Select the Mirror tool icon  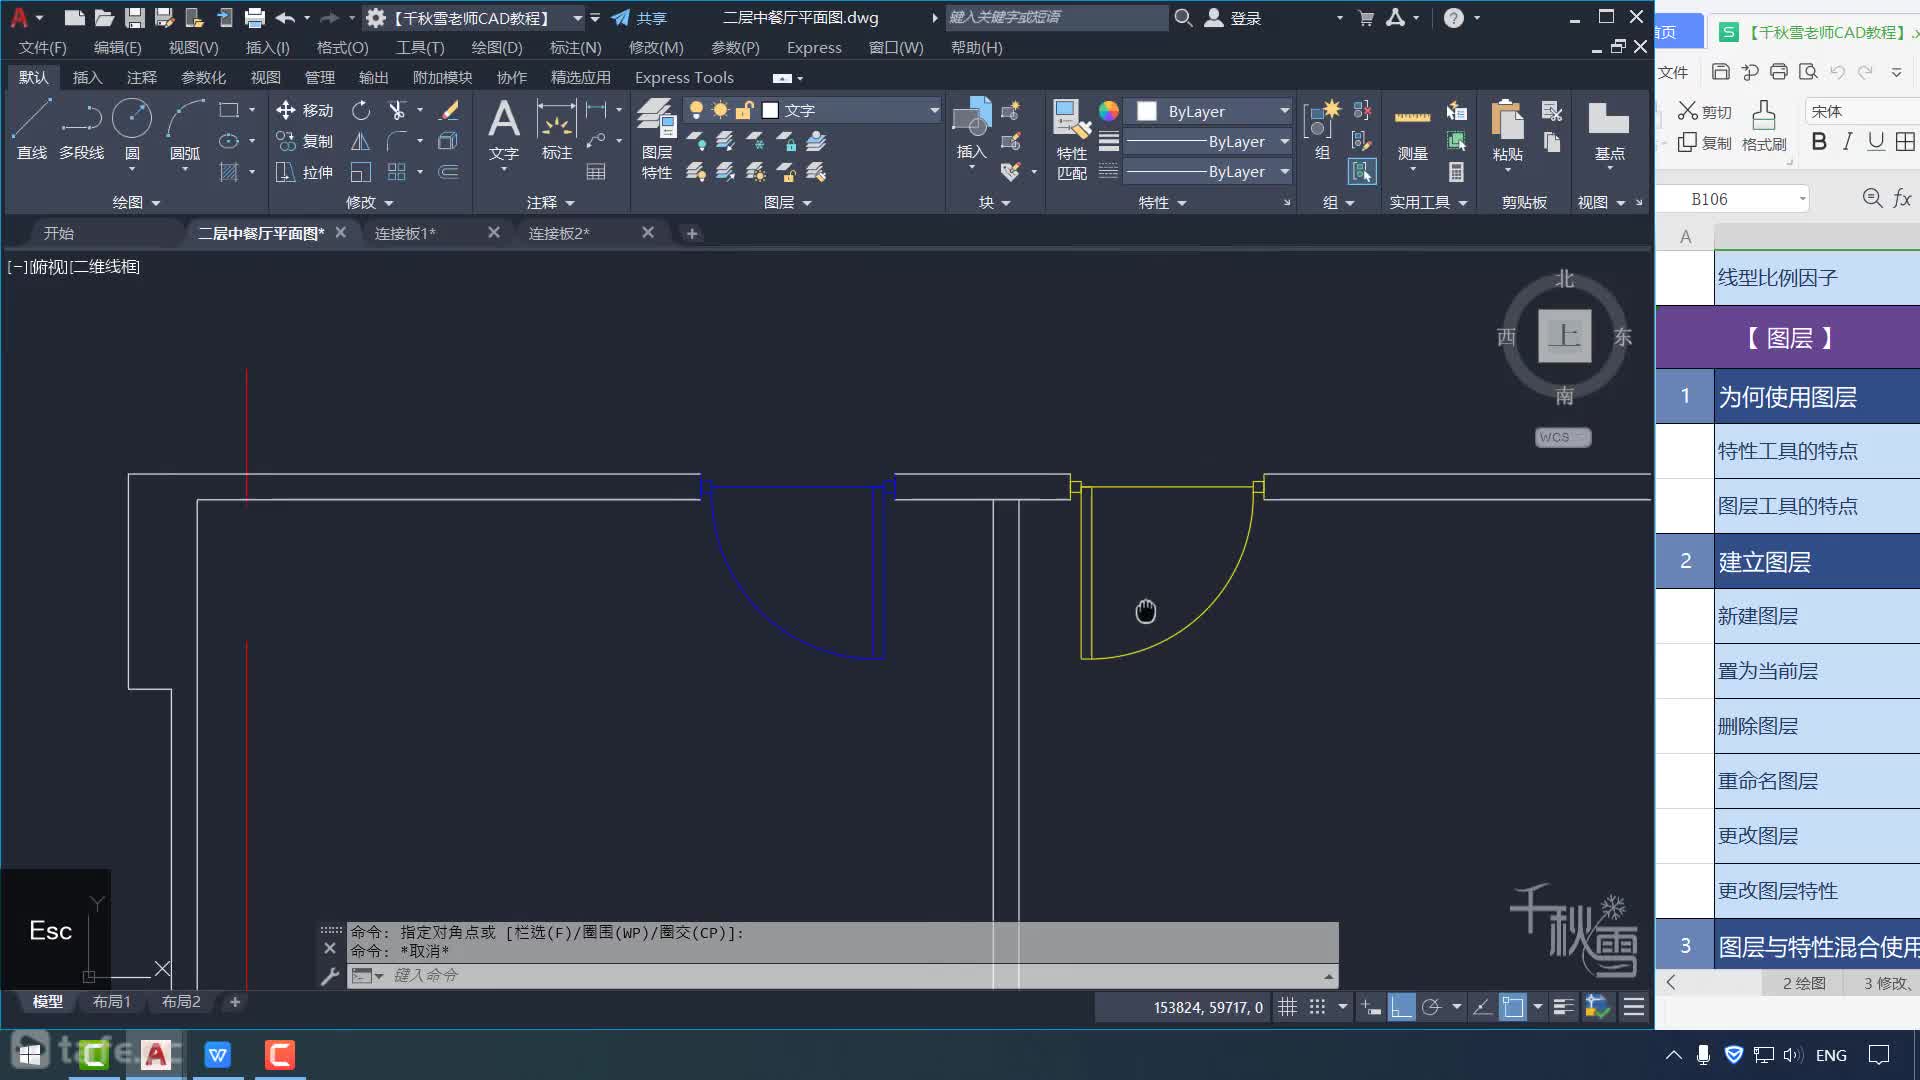(x=361, y=141)
